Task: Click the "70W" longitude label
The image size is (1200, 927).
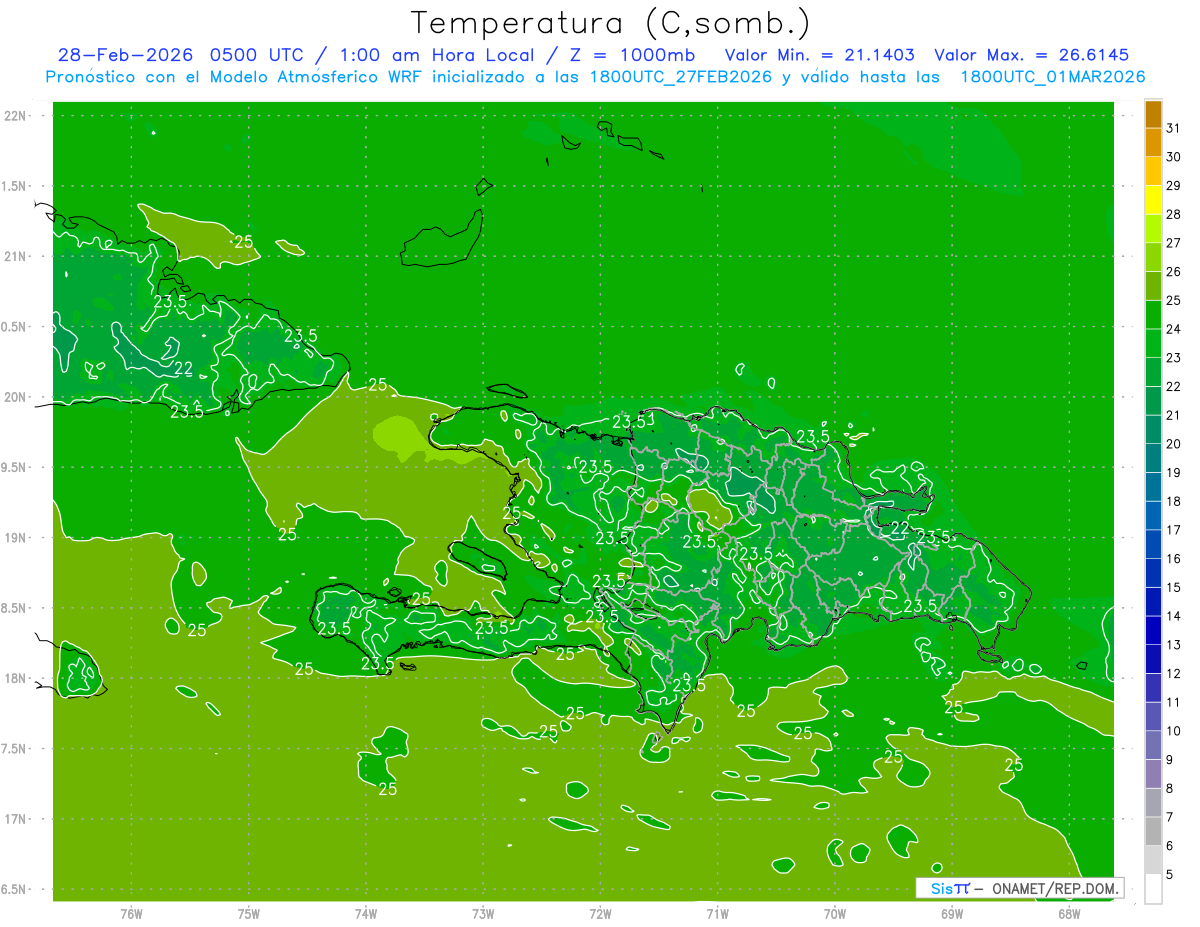Action: (835, 914)
